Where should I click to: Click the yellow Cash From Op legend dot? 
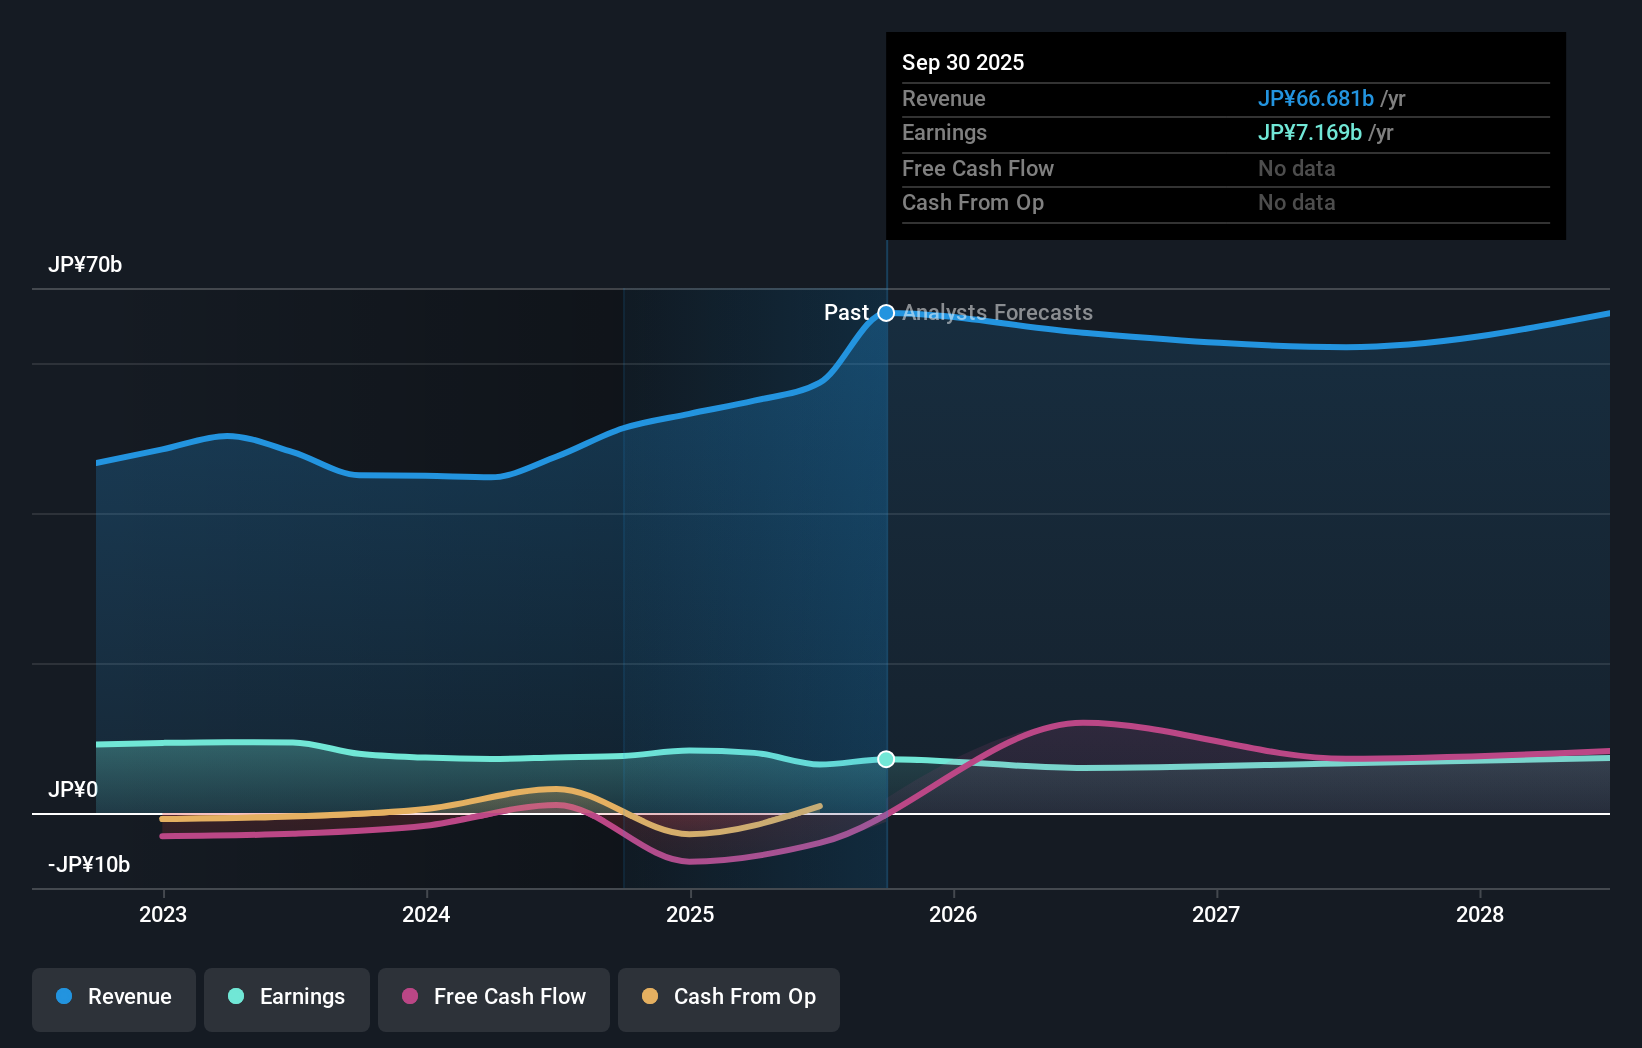(x=649, y=997)
